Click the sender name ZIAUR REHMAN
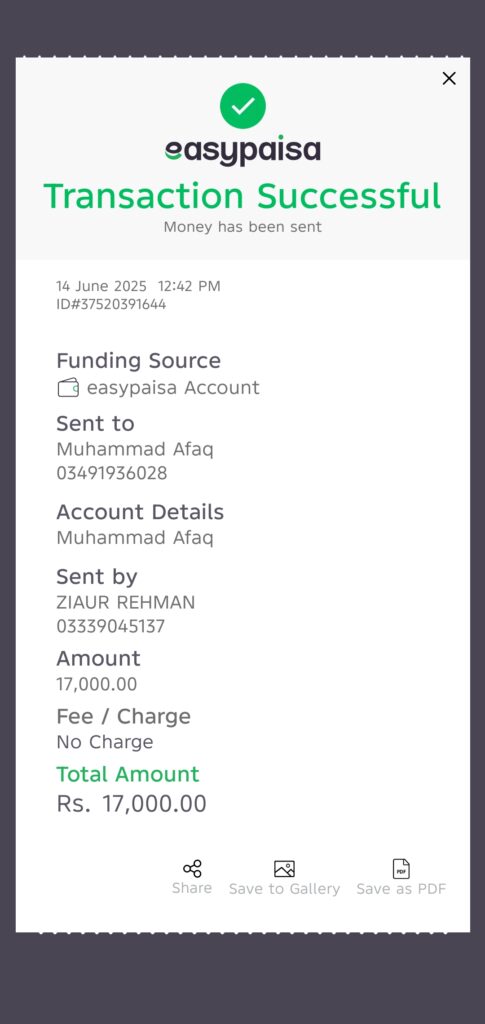The width and height of the screenshot is (485, 1024). click(x=125, y=602)
